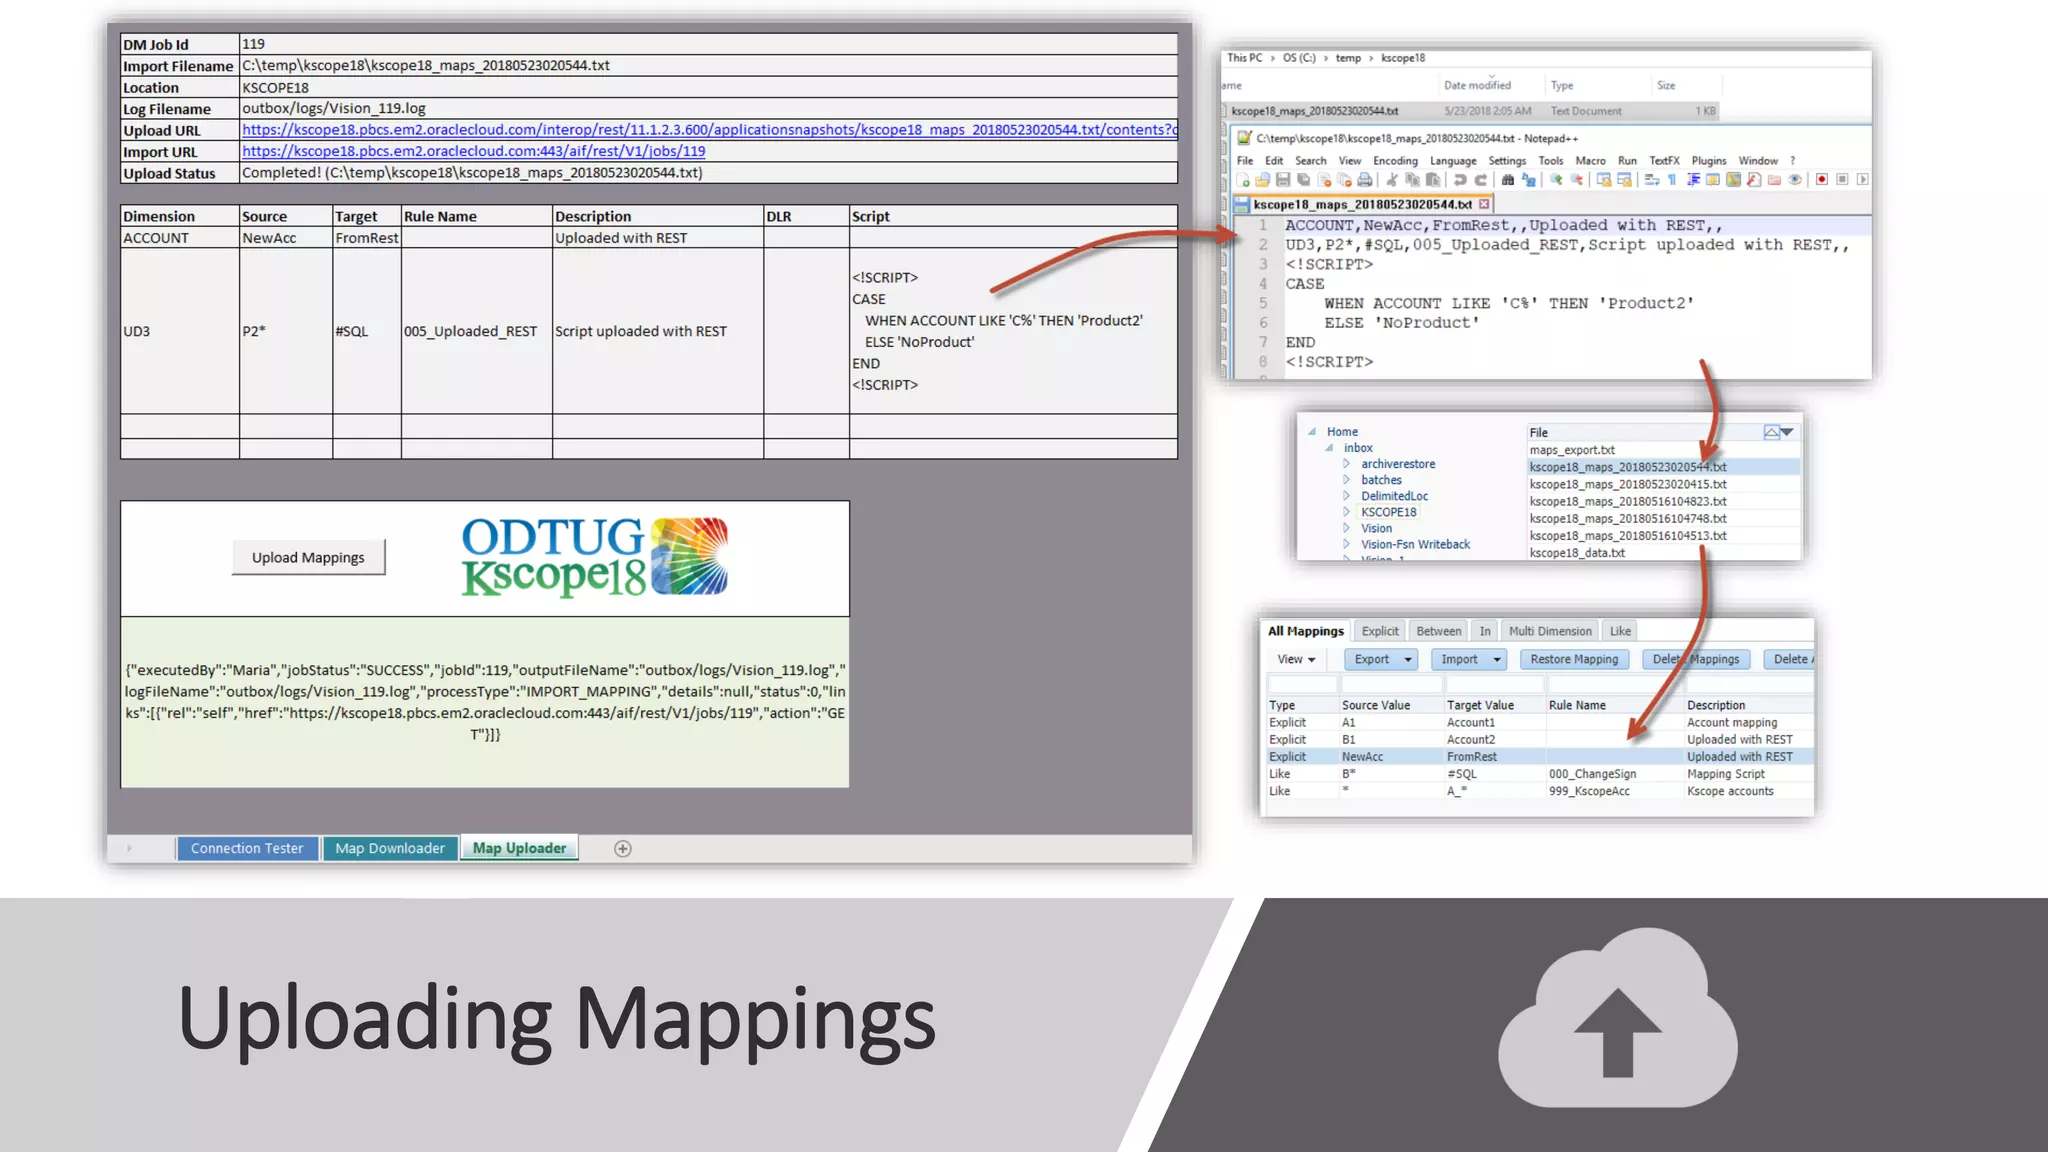Select the Map Uploader sheet tab
Viewport: 2048px width, 1152px height.
[519, 848]
